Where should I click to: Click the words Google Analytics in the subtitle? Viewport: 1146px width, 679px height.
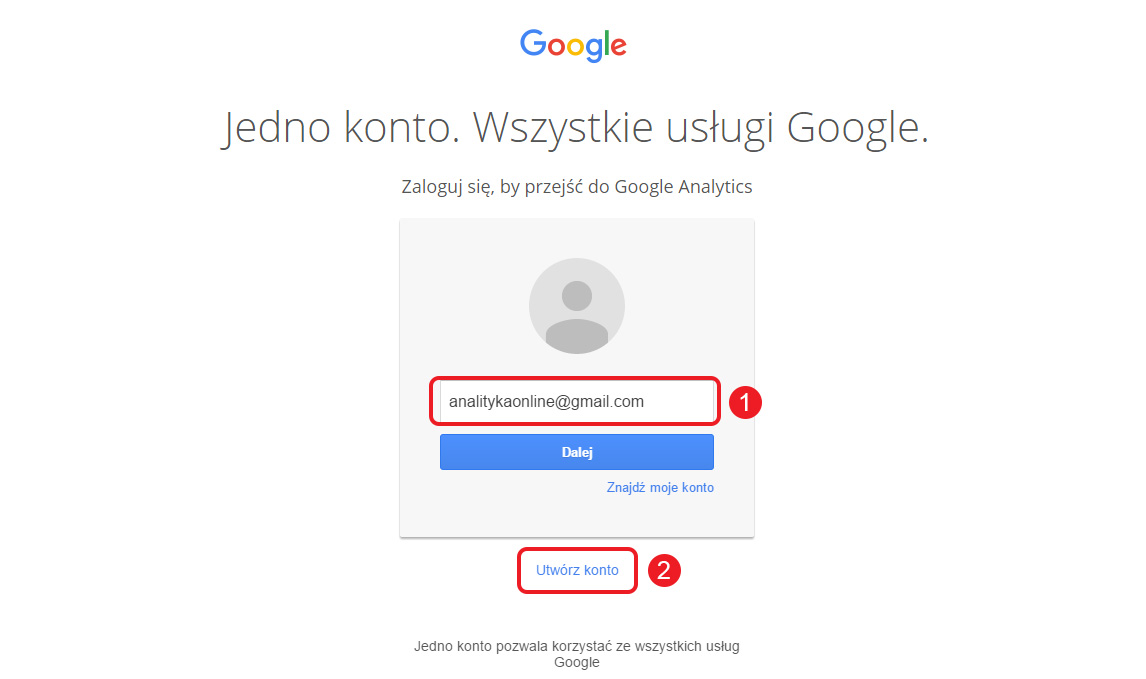(683, 186)
